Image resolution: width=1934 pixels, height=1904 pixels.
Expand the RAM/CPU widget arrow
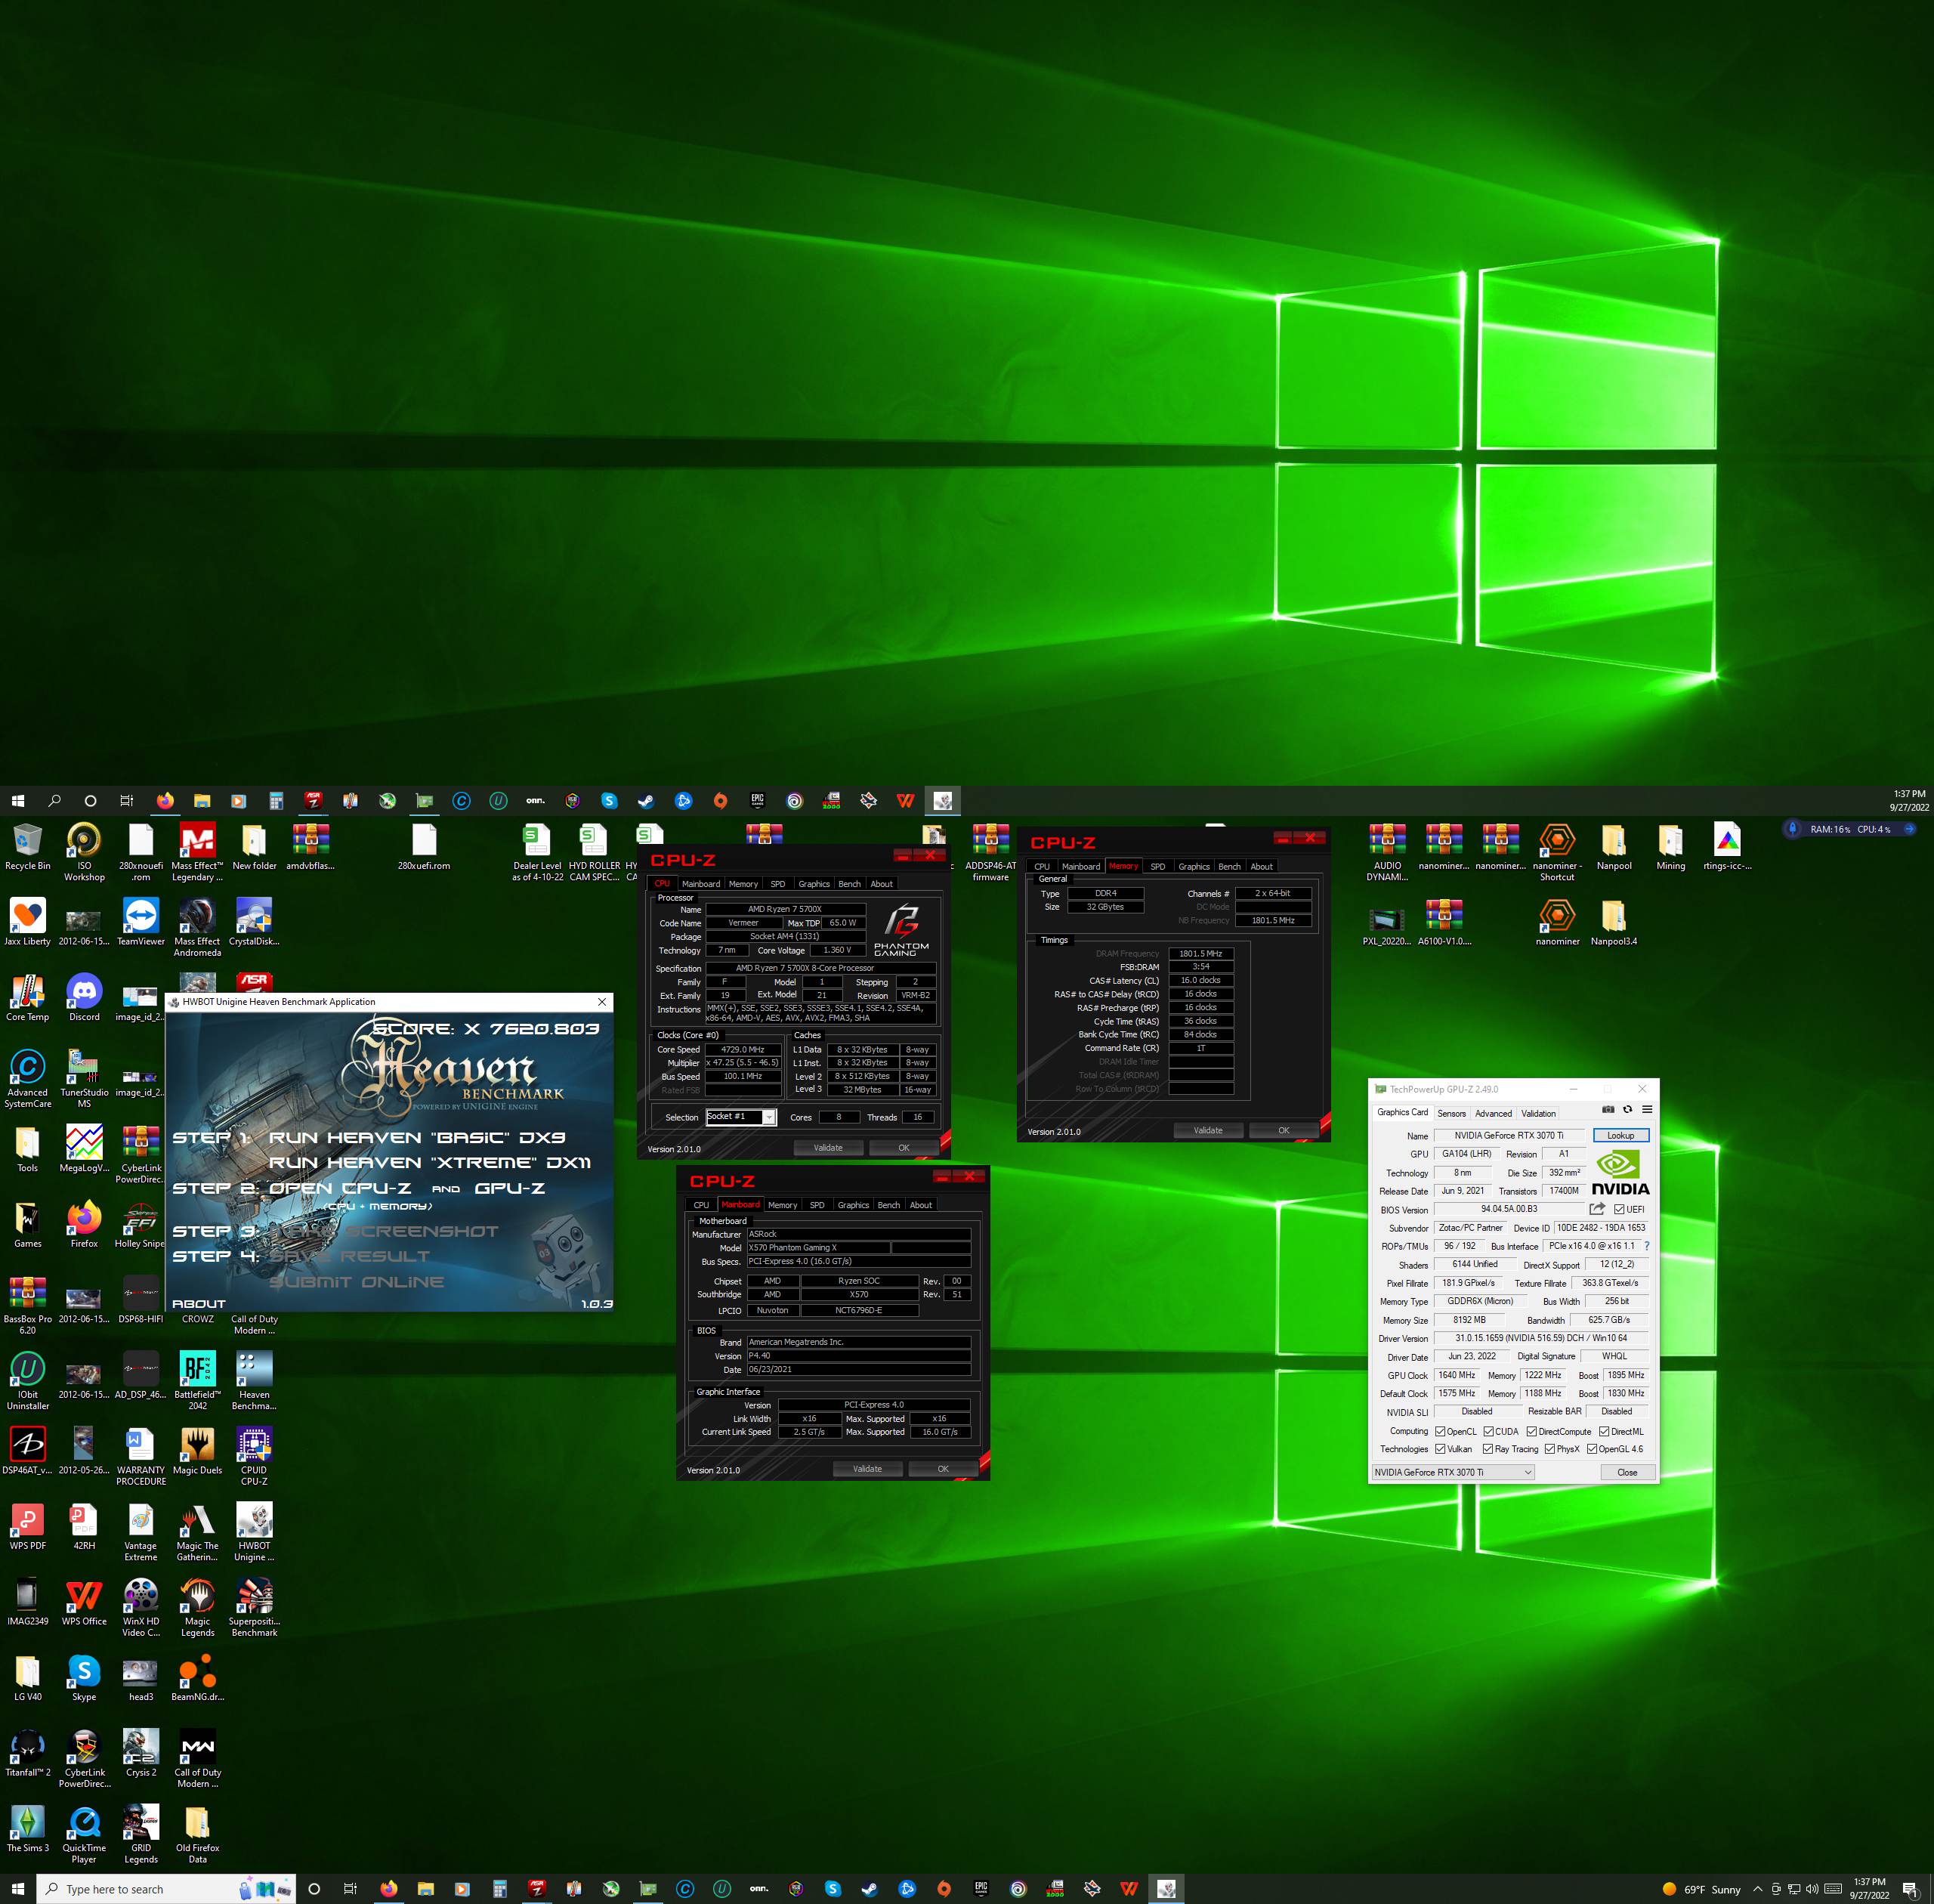tap(1909, 829)
